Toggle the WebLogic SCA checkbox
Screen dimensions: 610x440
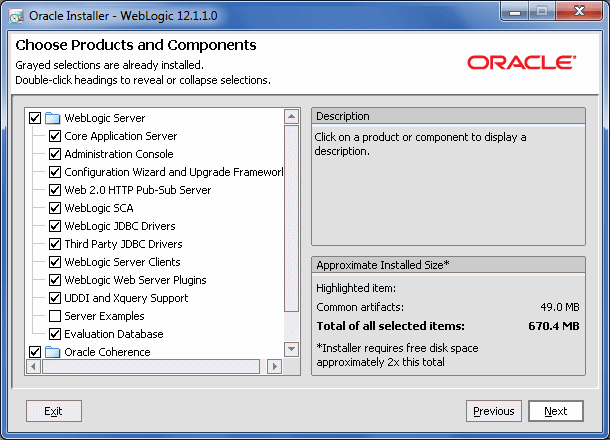click(x=55, y=208)
